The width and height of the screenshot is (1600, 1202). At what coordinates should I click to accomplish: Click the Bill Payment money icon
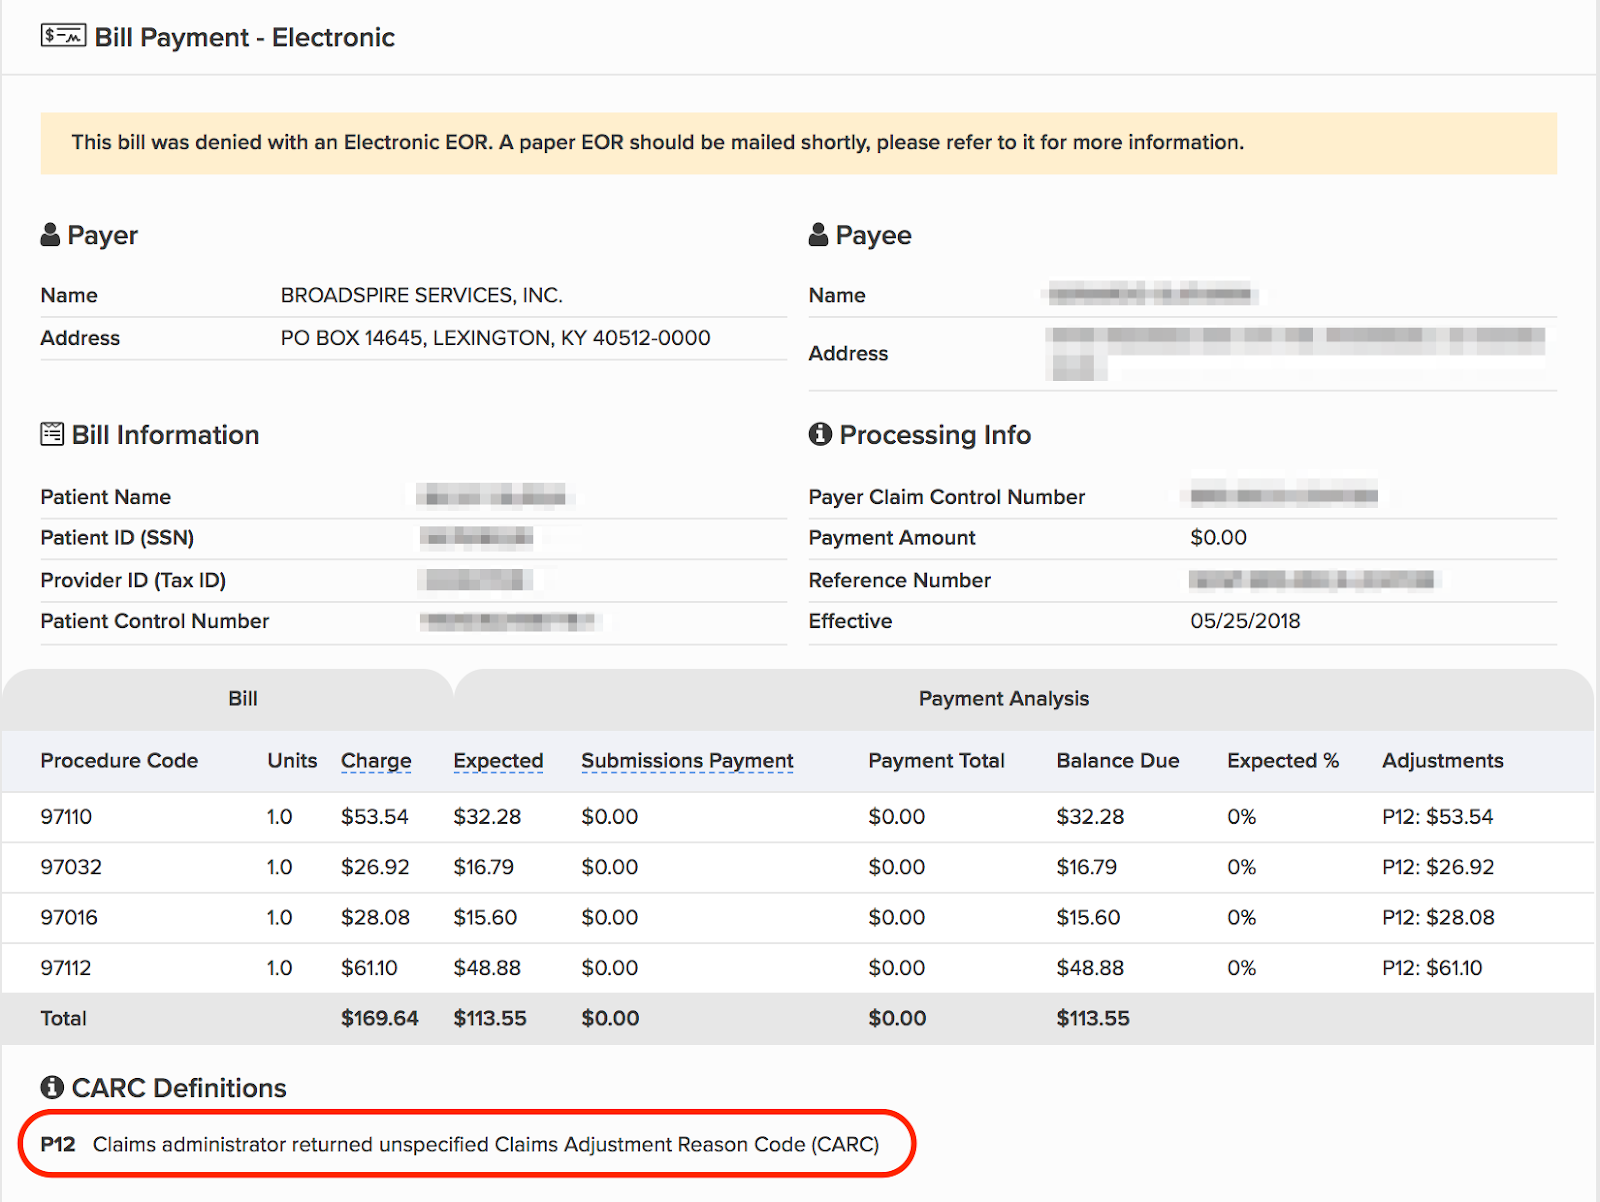click(62, 36)
